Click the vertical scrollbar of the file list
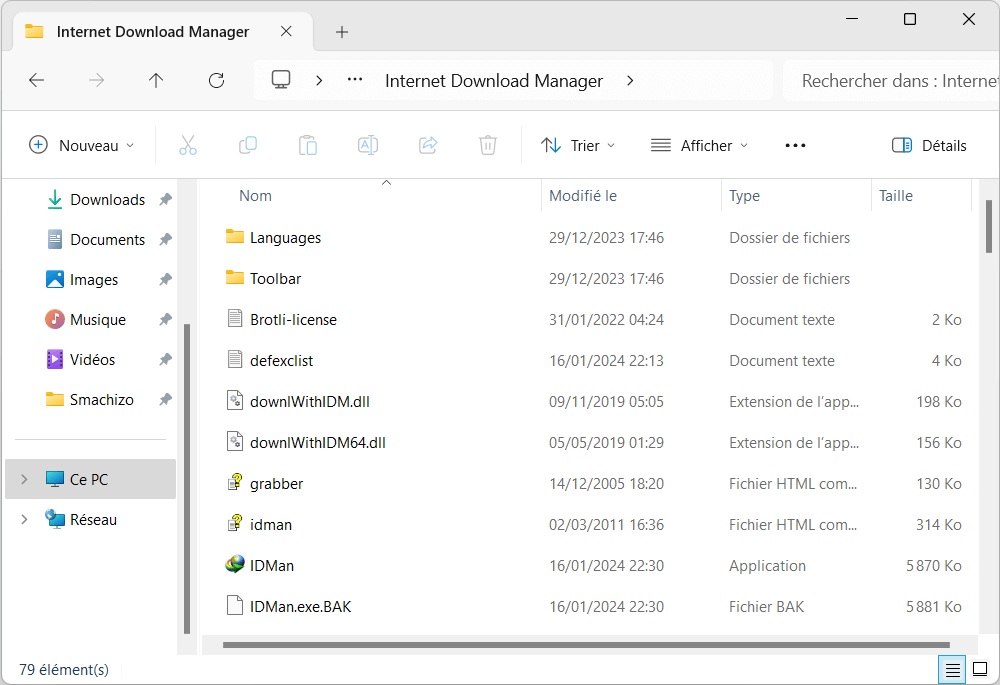The height and width of the screenshot is (685, 1000). coord(989,226)
